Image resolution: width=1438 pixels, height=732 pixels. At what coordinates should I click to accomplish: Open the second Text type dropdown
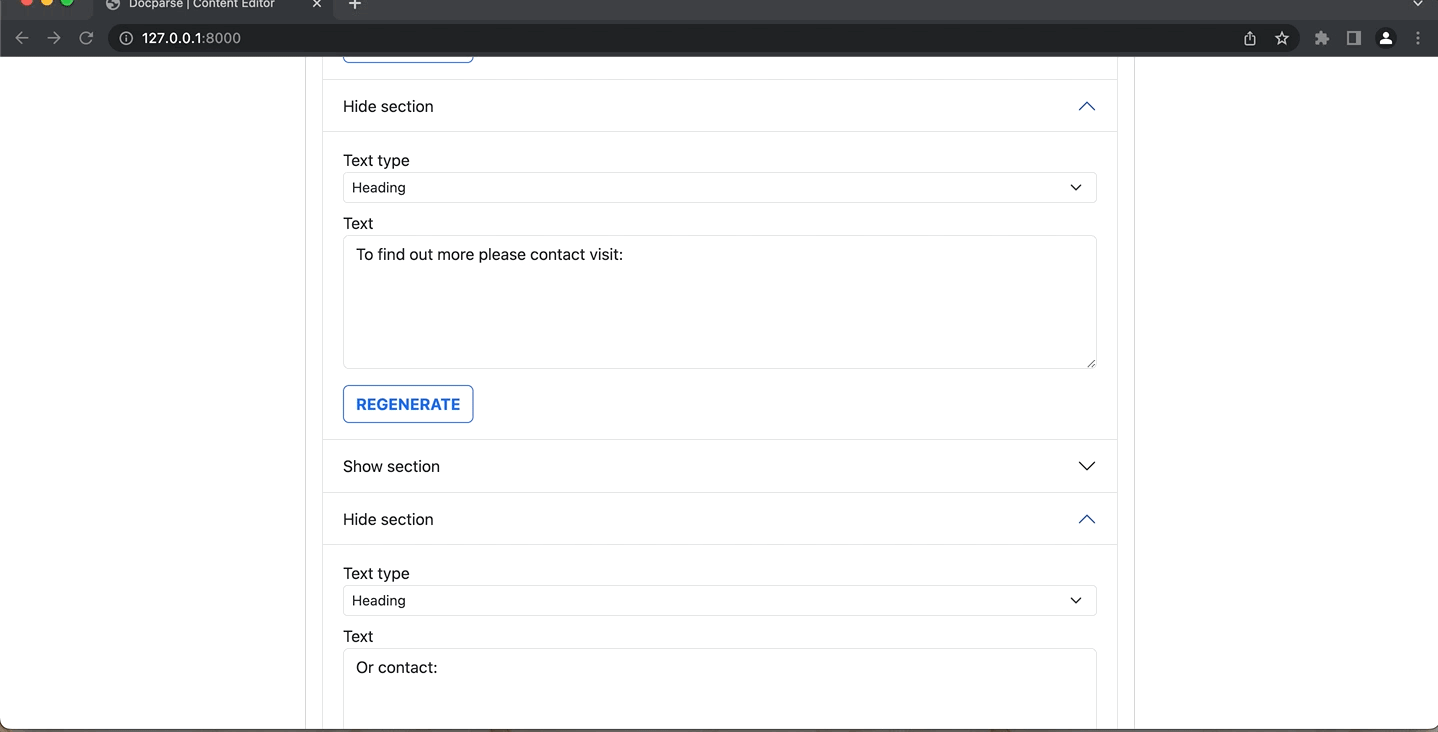[x=719, y=600]
